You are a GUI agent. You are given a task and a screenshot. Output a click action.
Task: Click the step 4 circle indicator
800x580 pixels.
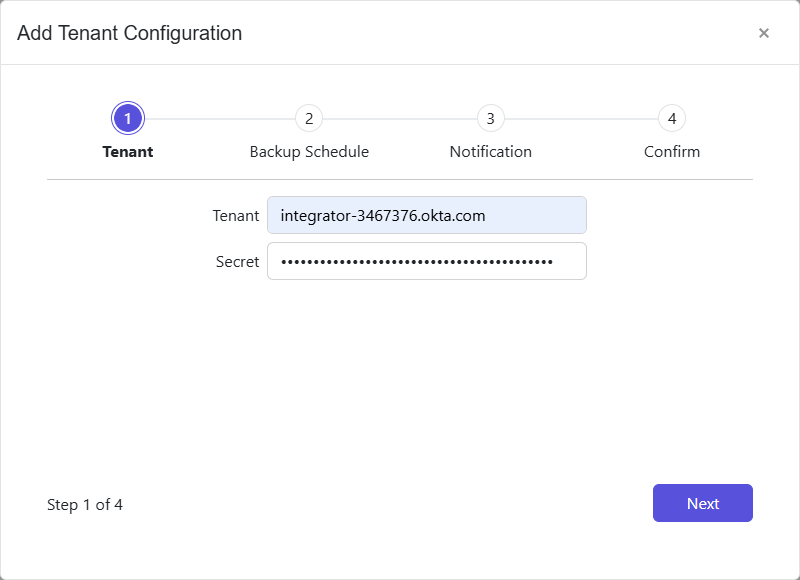[672, 117]
